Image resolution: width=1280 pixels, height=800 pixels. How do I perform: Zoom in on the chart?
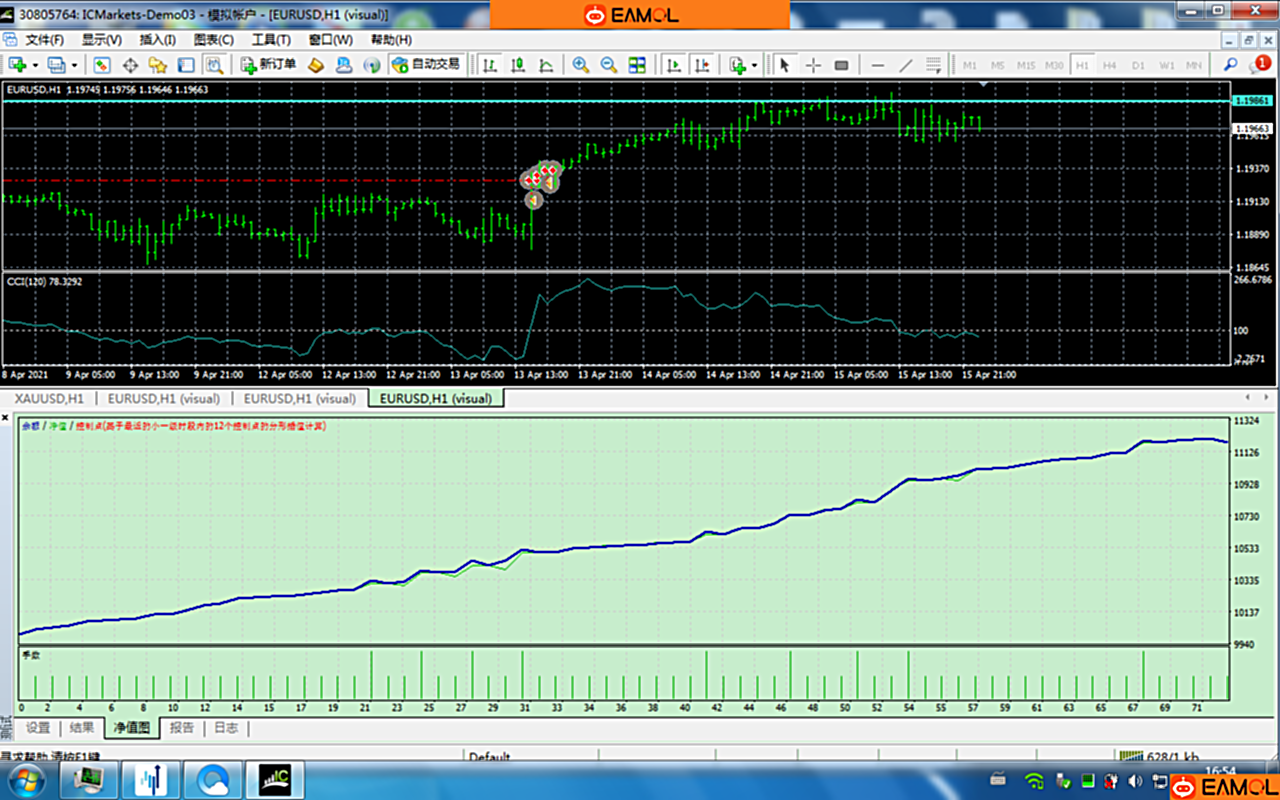click(x=580, y=65)
